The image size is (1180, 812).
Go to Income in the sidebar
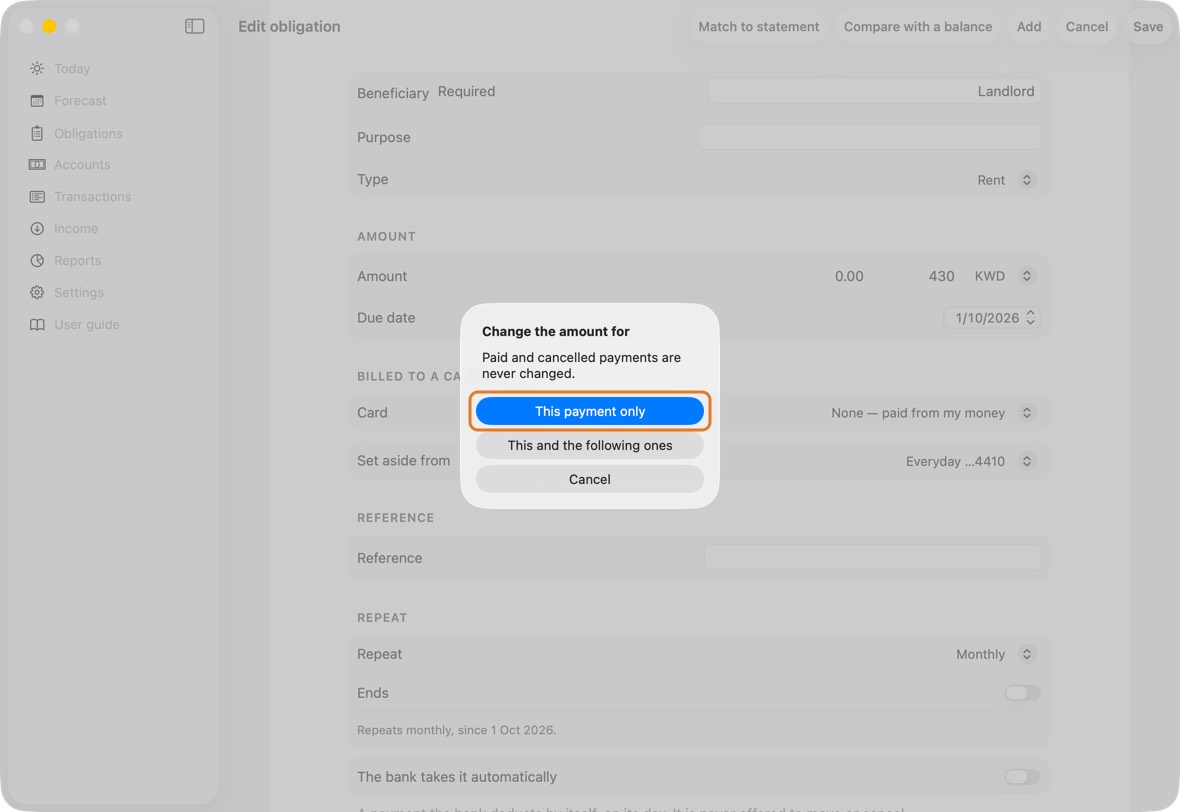(76, 229)
